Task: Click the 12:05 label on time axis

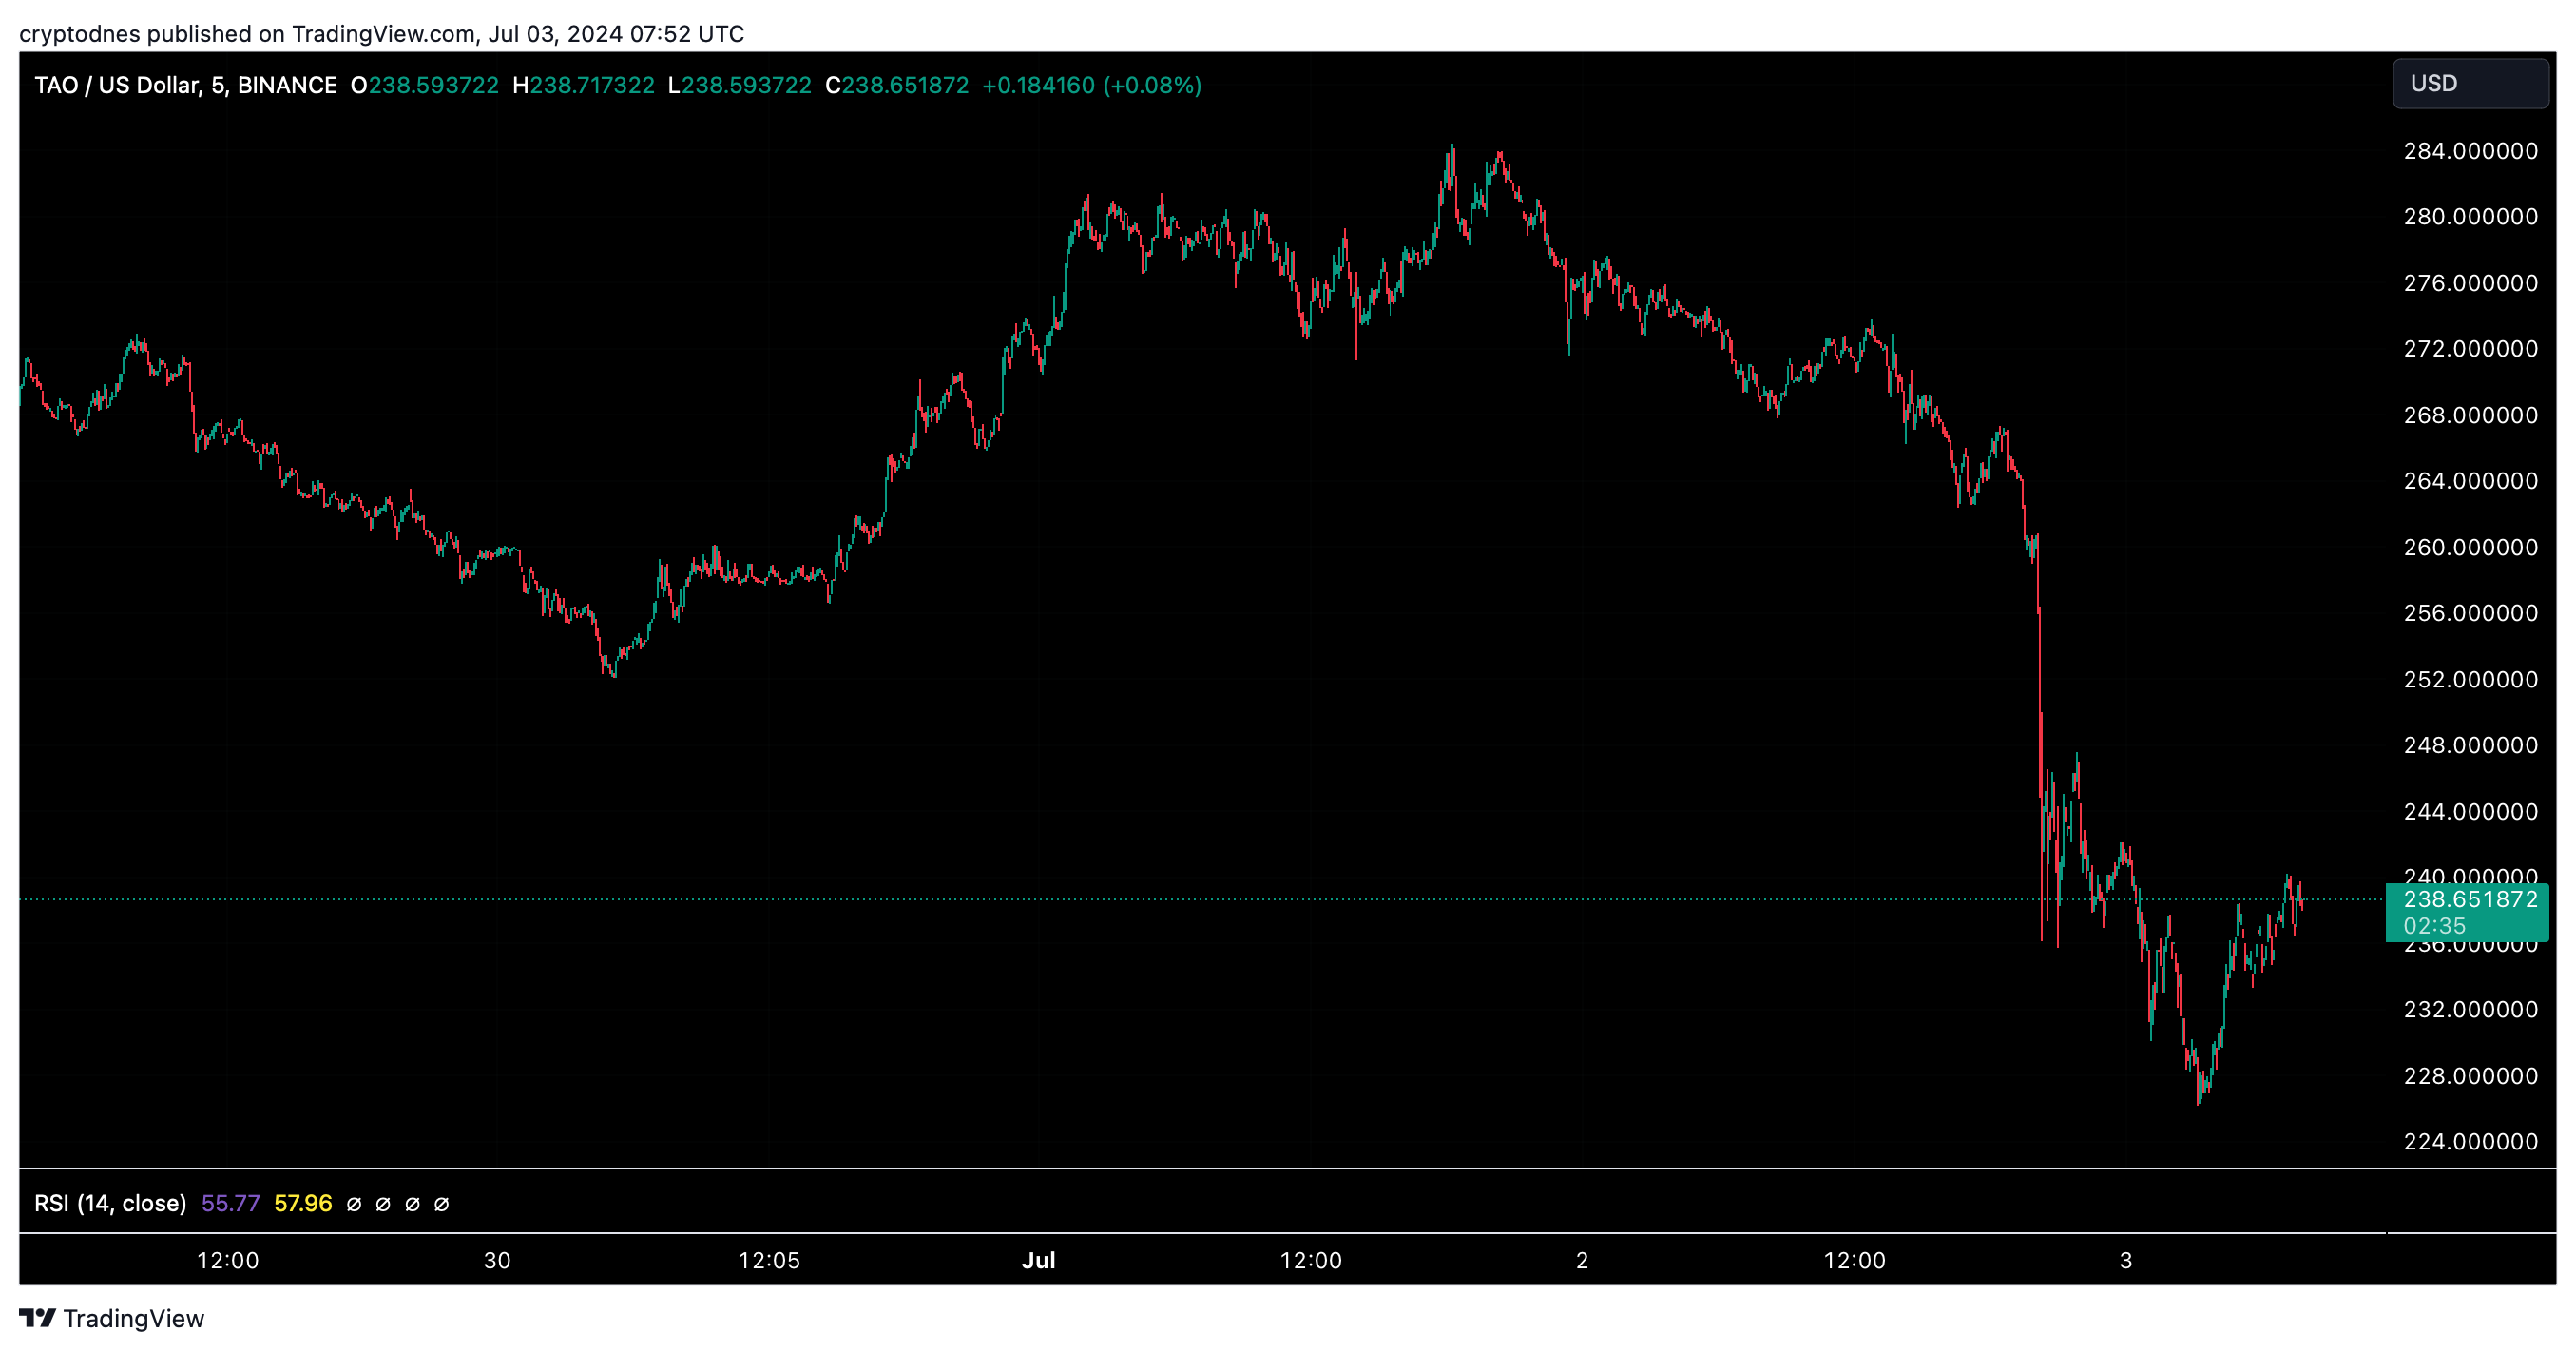Action: point(768,1260)
